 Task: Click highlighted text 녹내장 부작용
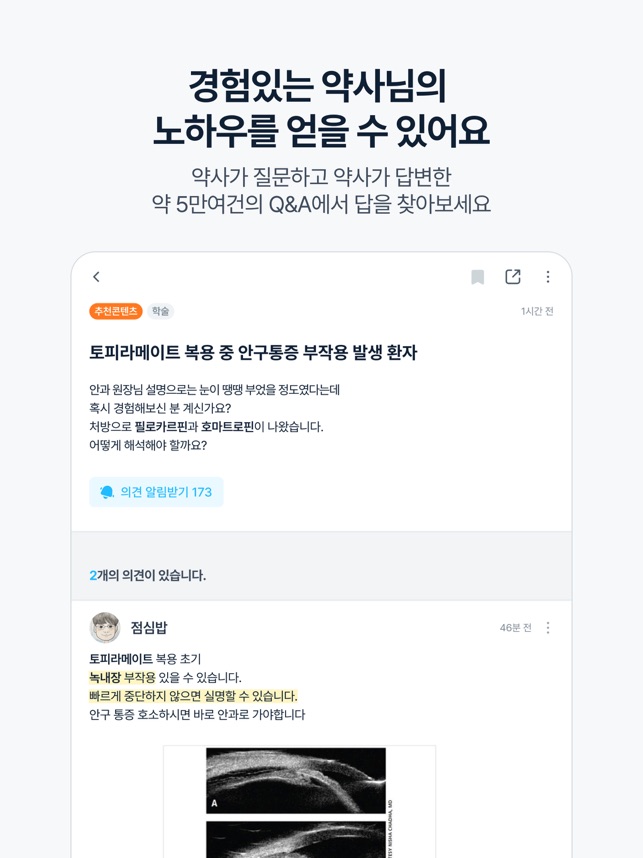coord(123,677)
